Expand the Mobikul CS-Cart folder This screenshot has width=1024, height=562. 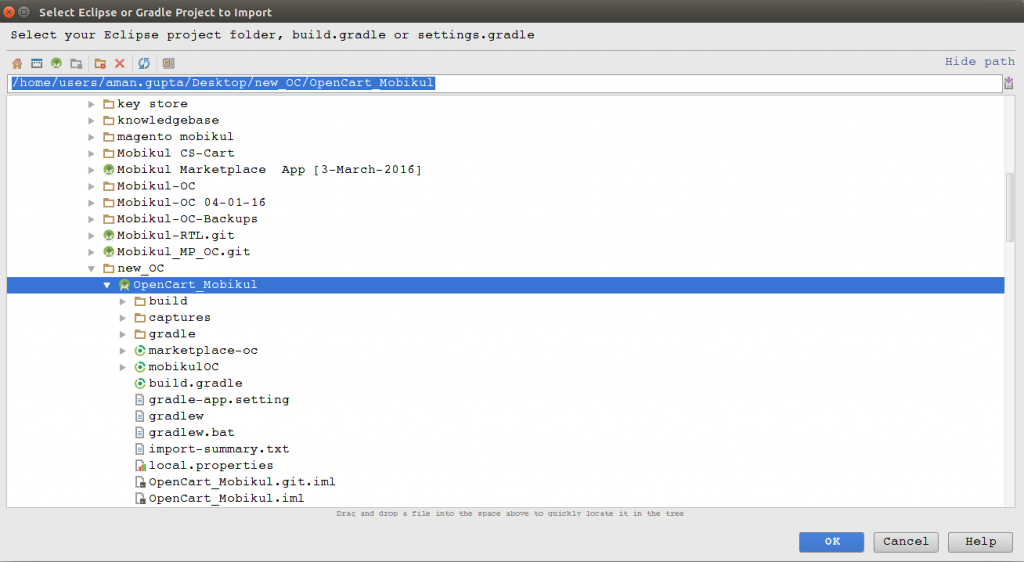point(91,153)
